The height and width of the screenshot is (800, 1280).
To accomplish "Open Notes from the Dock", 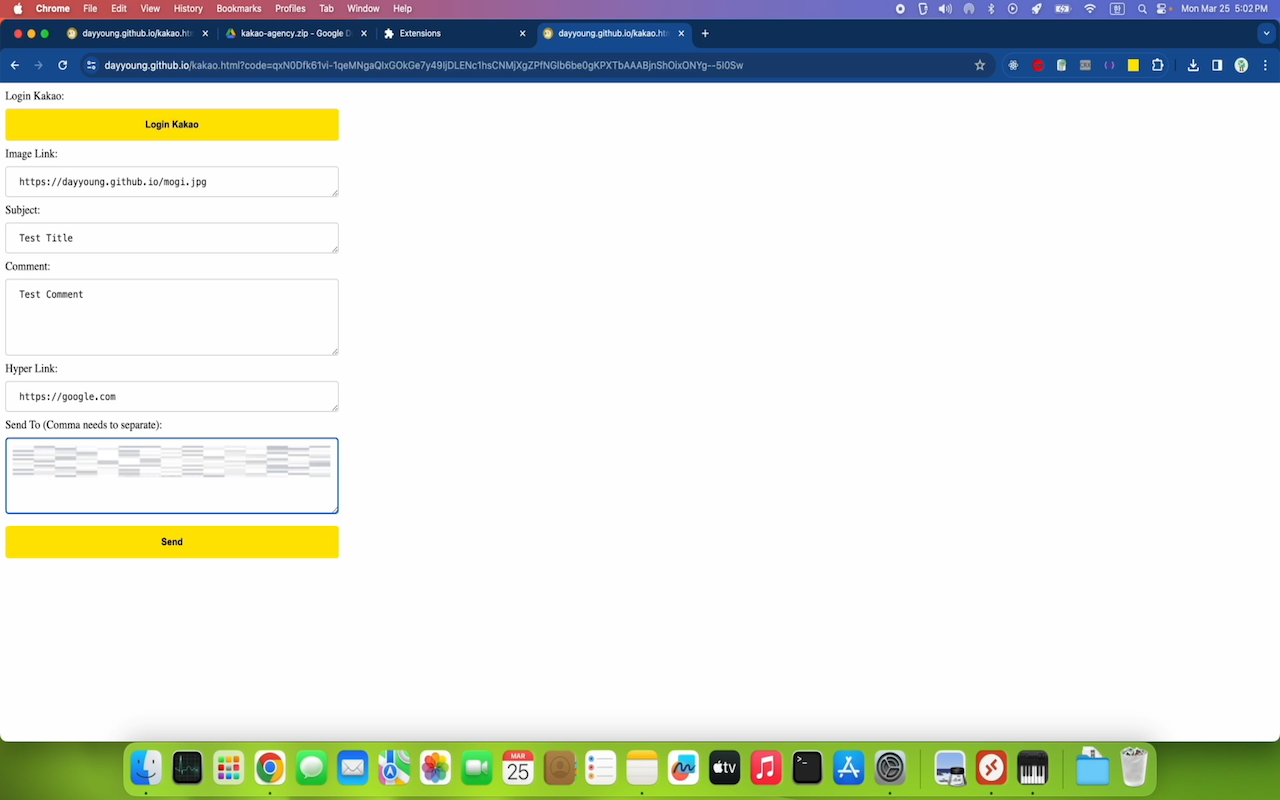I will point(642,768).
